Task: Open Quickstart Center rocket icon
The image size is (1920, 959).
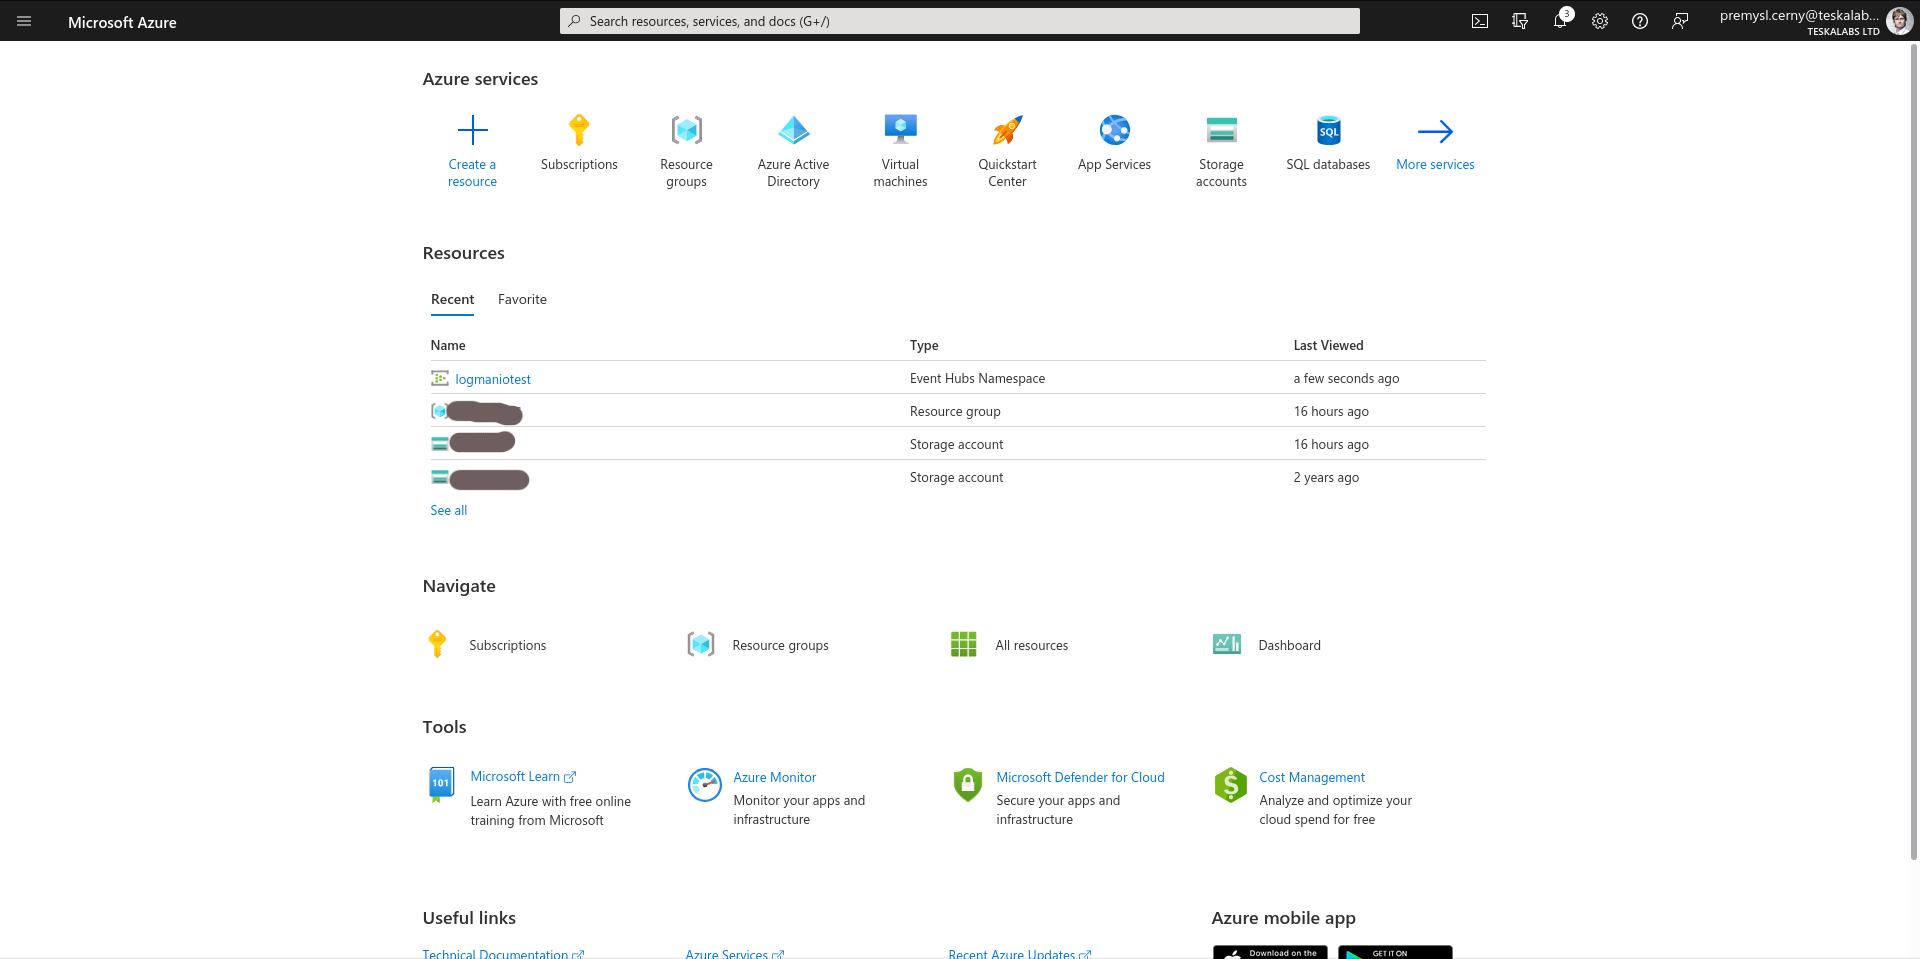Action: pyautogui.click(x=1008, y=130)
